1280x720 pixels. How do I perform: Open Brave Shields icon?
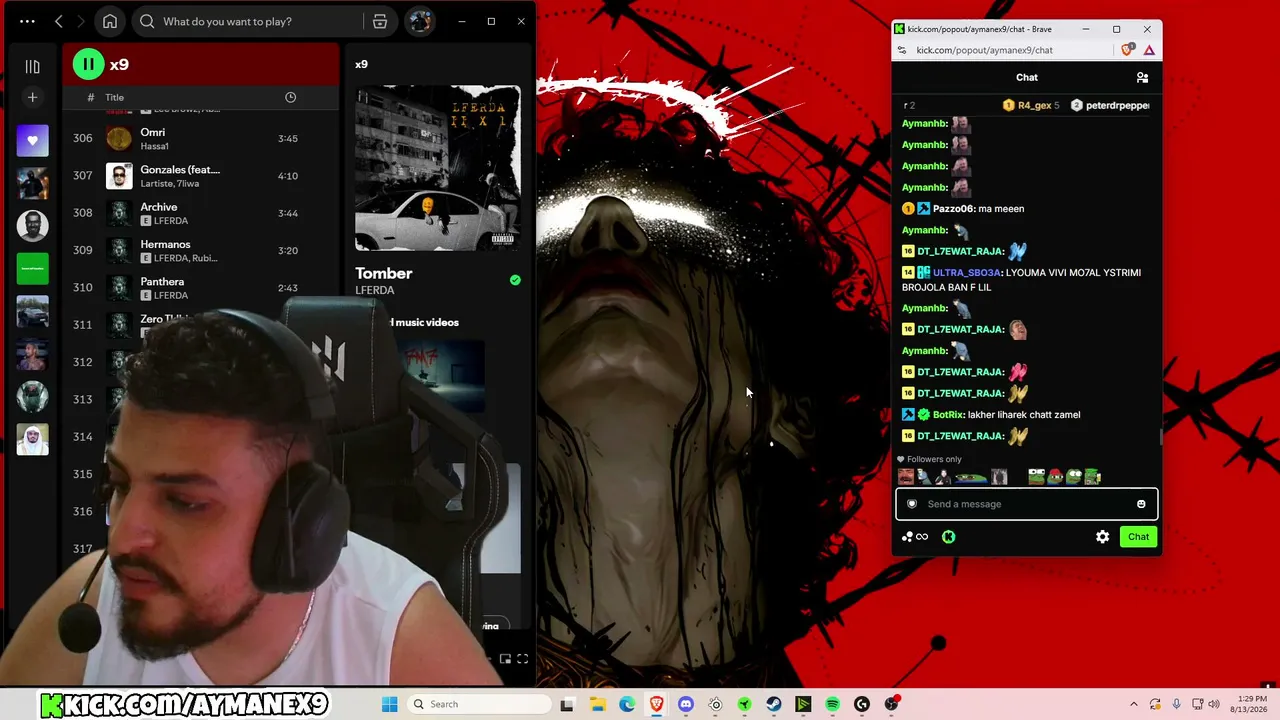point(1127,50)
